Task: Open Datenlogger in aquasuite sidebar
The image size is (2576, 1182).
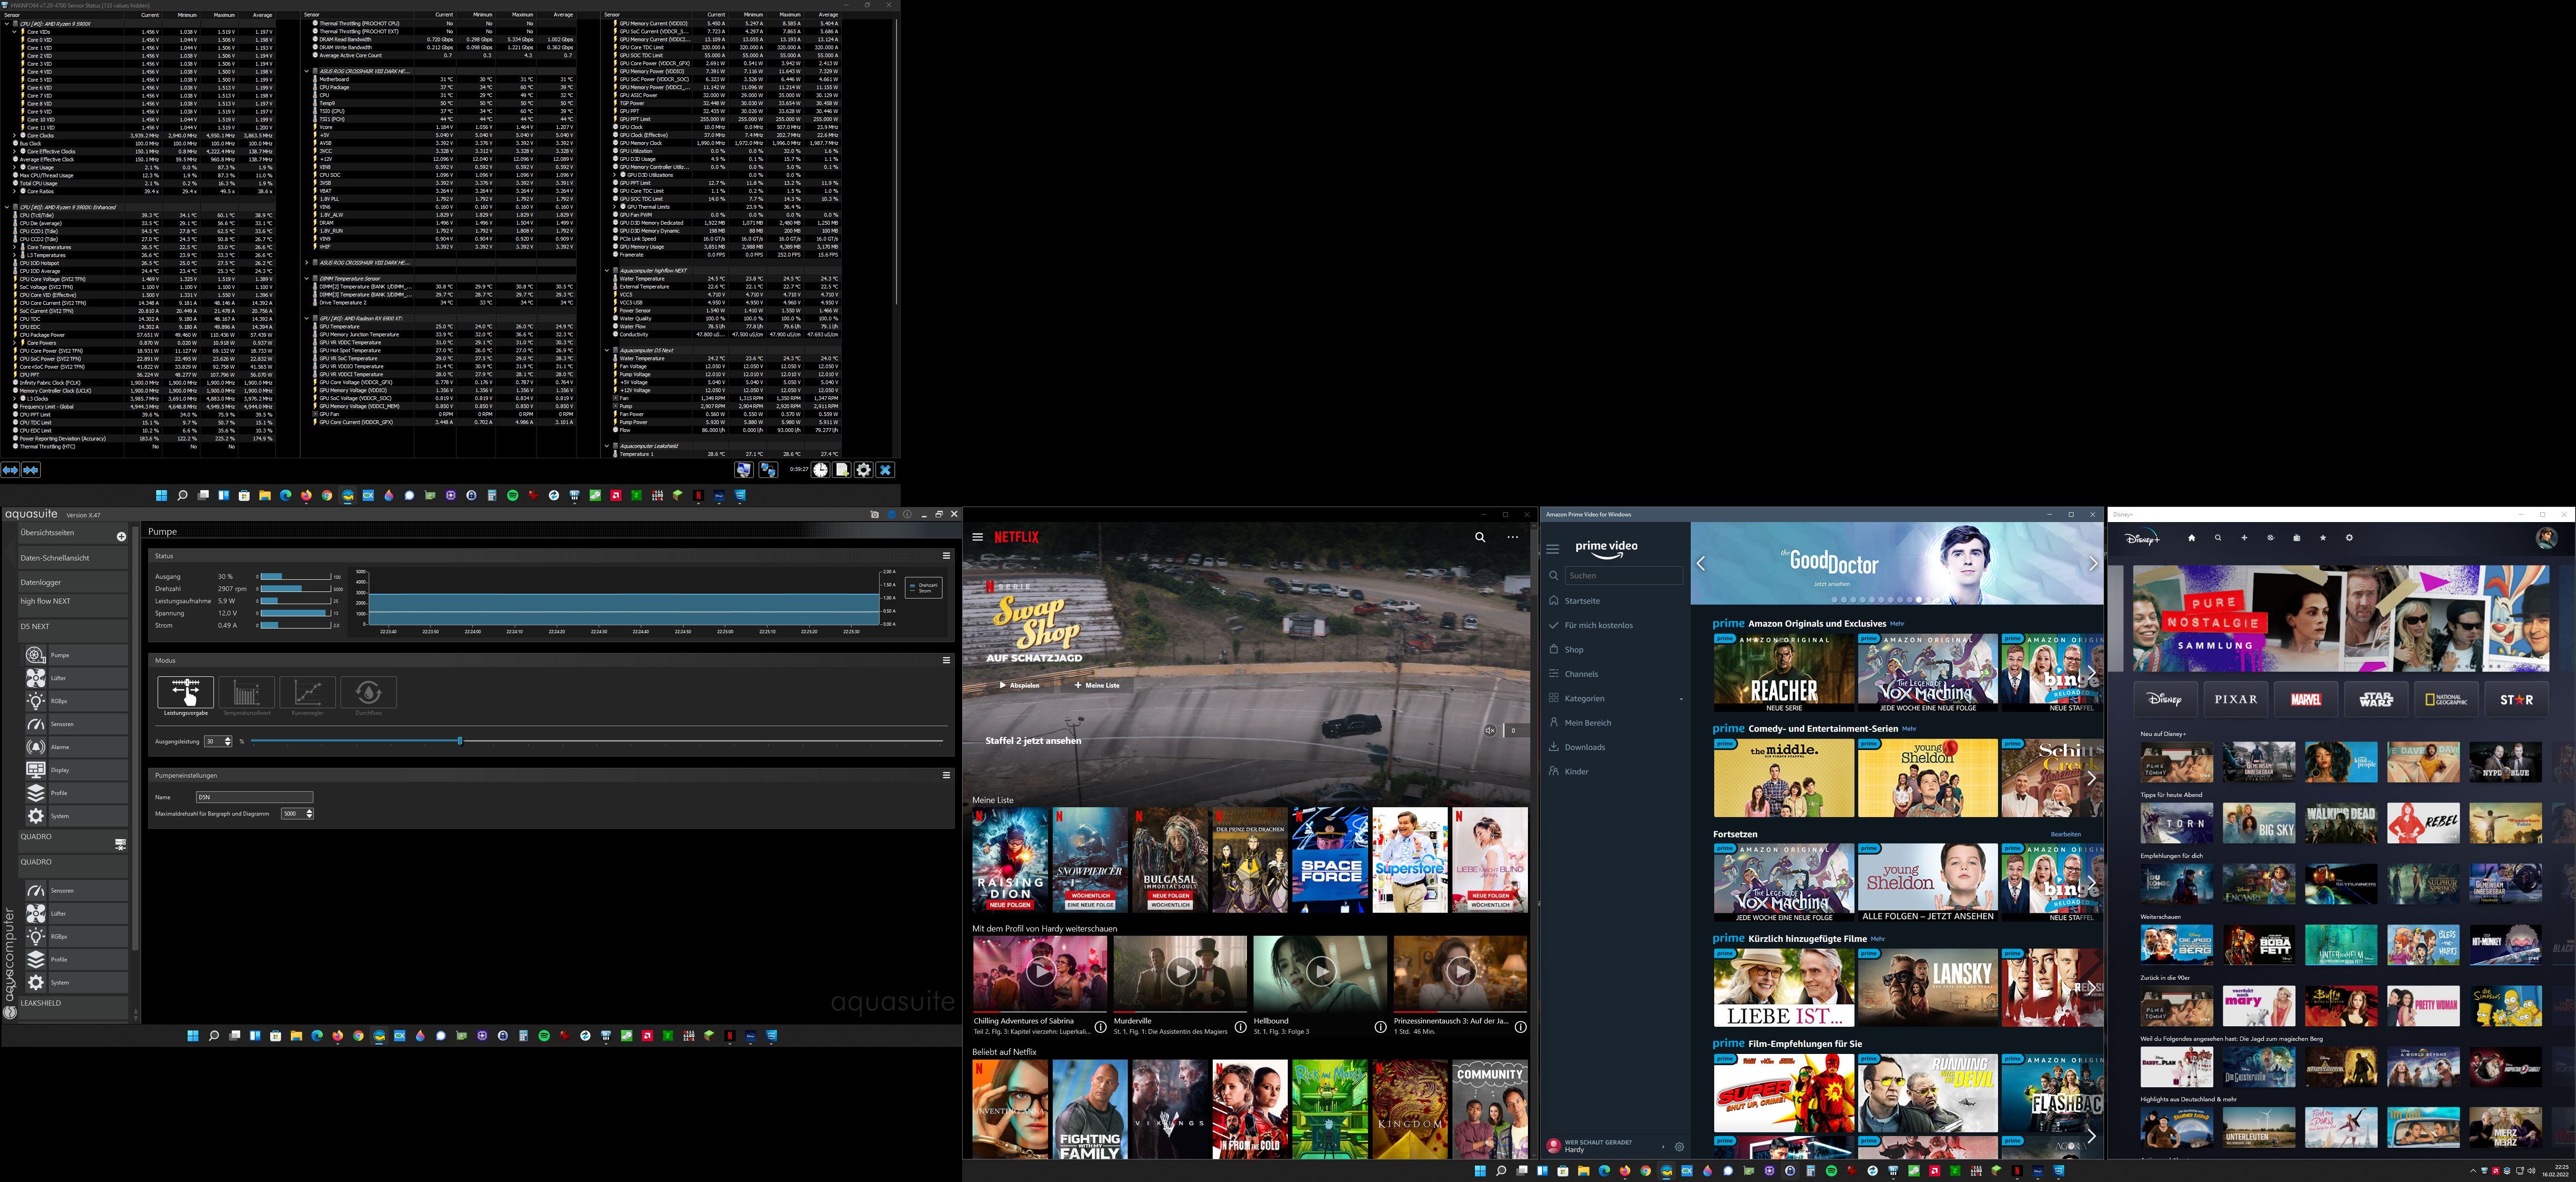Action: pos(73,582)
